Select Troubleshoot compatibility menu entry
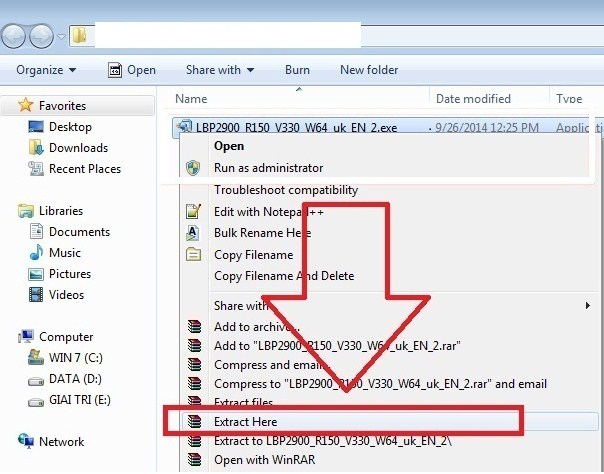604x474 pixels. coord(286,190)
